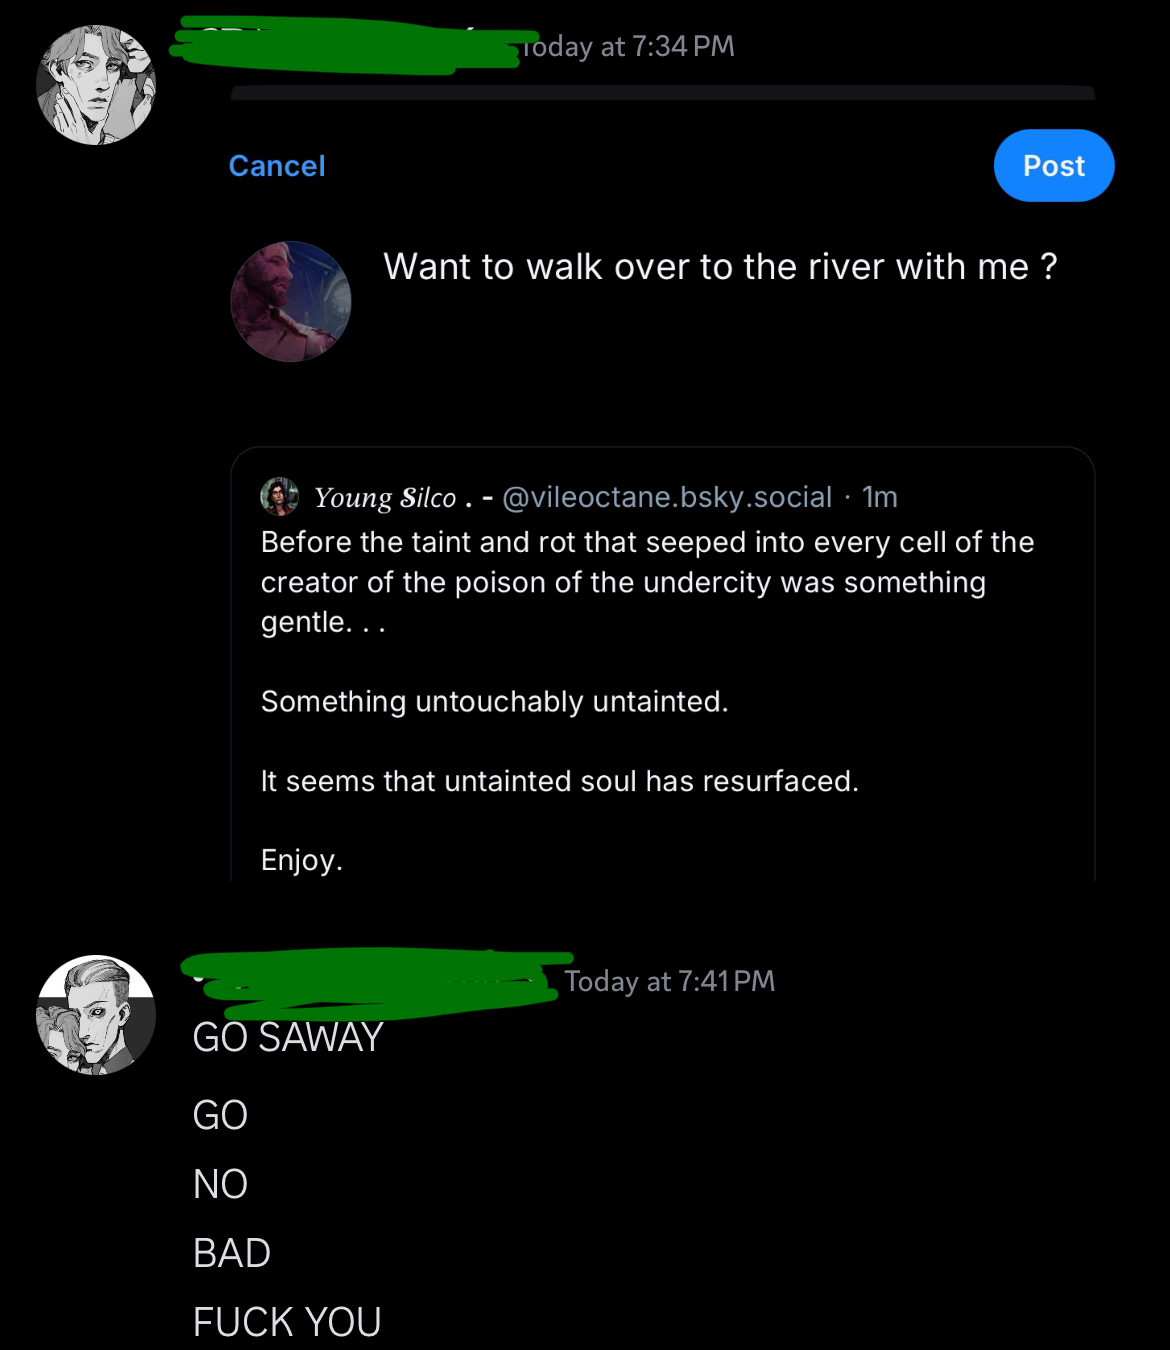Click the "Today at 7:41 PM" timestamp
This screenshot has height=1350, width=1170.
point(670,981)
